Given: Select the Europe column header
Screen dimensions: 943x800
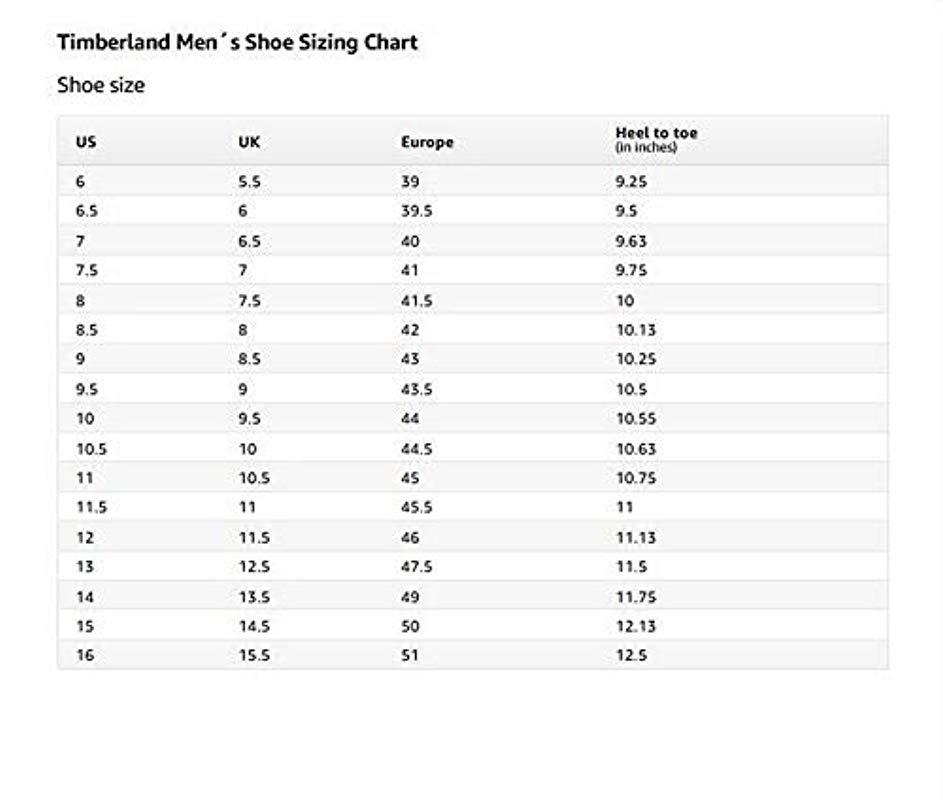Looking at the screenshot, I should pos(427,142).
